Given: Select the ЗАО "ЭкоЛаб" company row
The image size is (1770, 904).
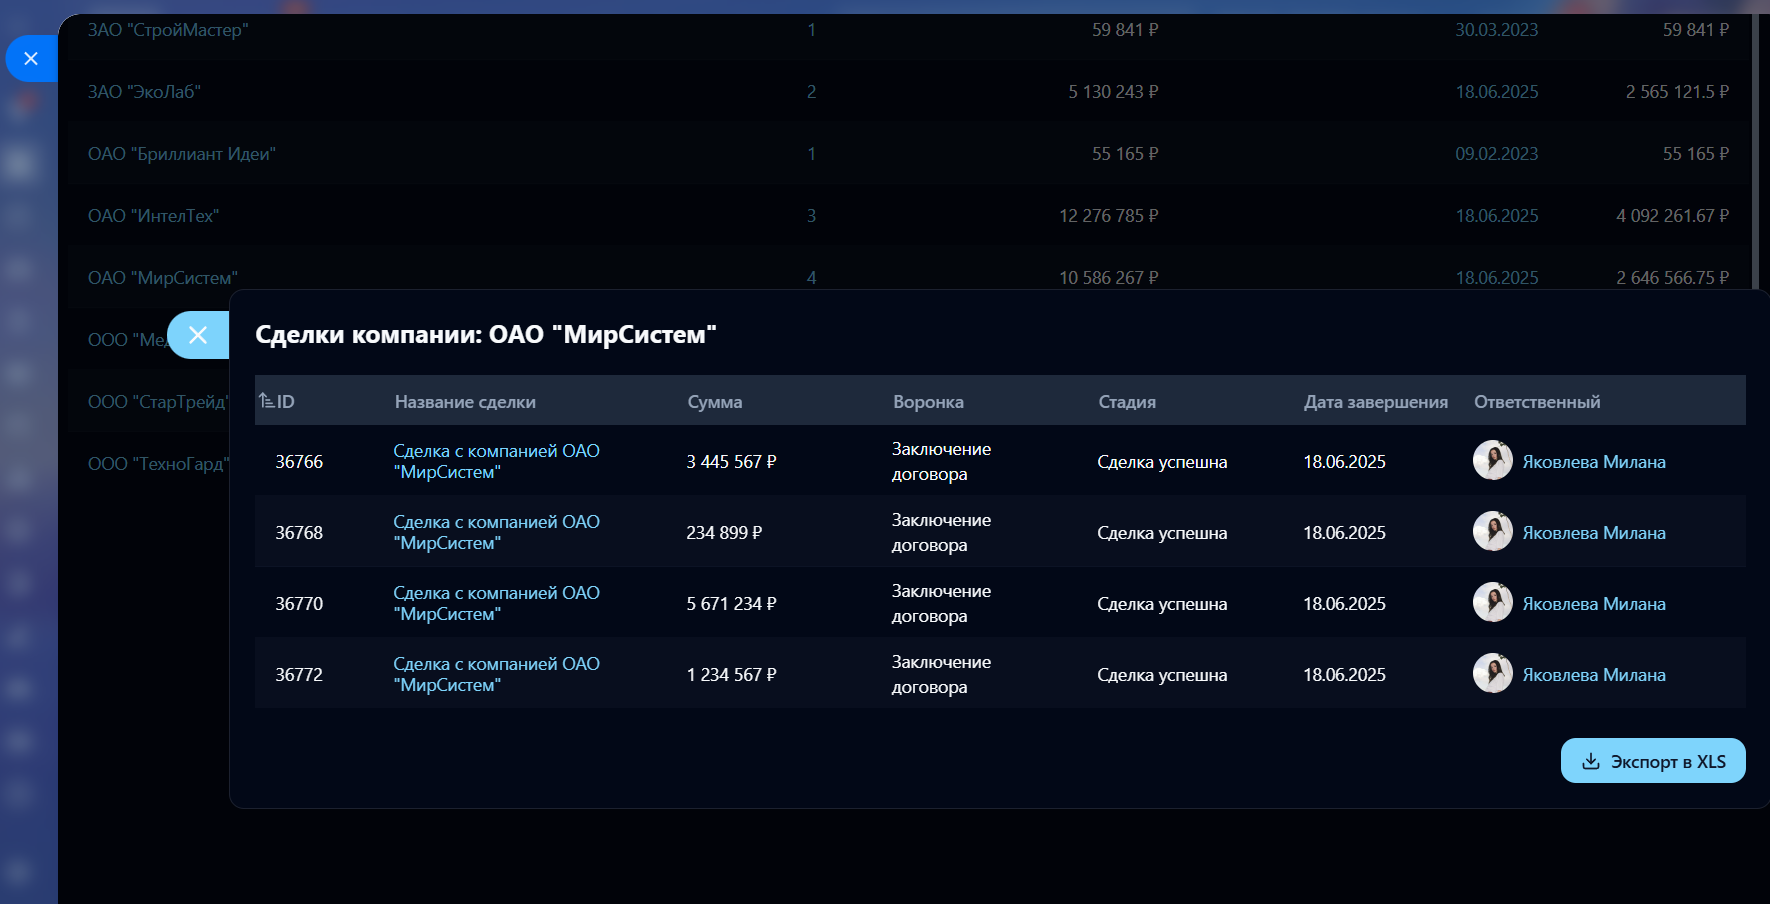Looking at the screenshot, I should (x=144, y=92).
